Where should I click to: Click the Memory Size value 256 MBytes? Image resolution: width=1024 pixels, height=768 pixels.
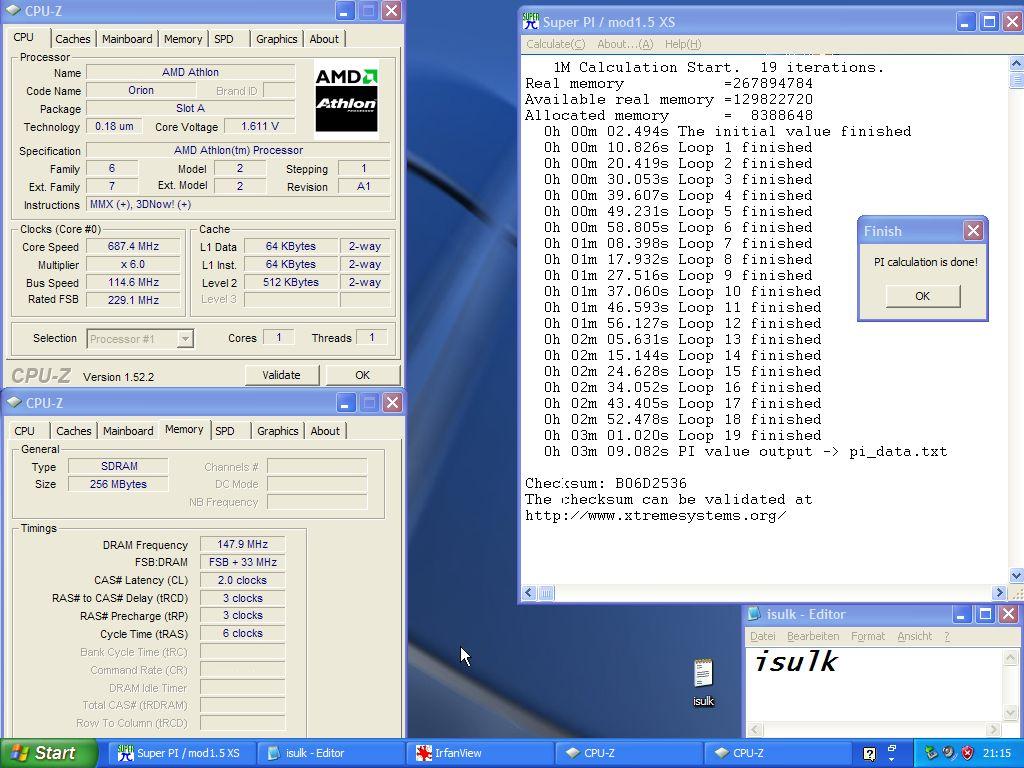point(118,484)
